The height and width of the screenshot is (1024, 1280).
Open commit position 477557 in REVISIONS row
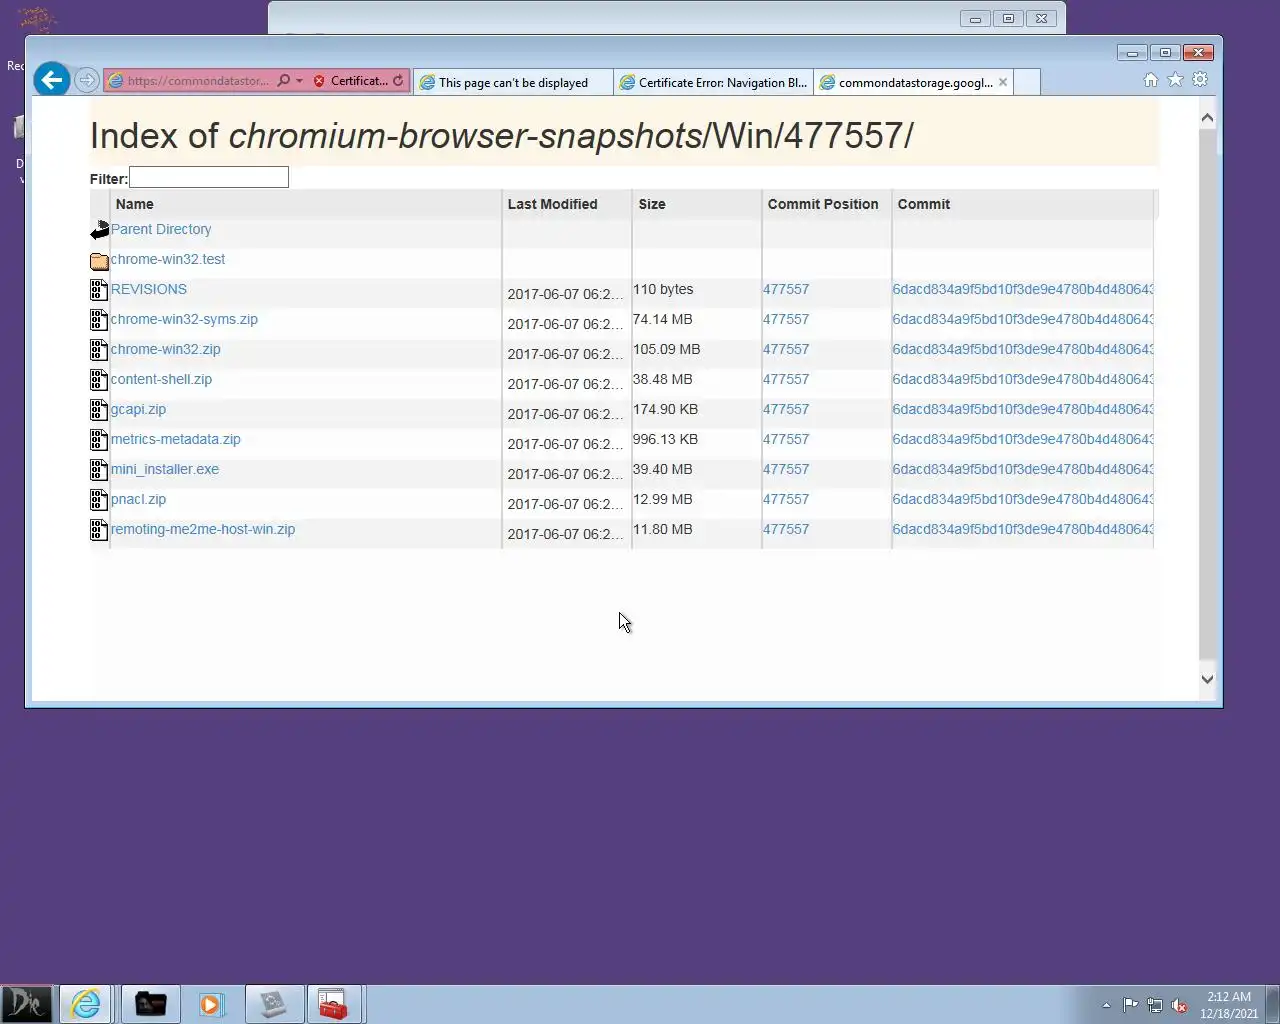[x=786, y=289]
